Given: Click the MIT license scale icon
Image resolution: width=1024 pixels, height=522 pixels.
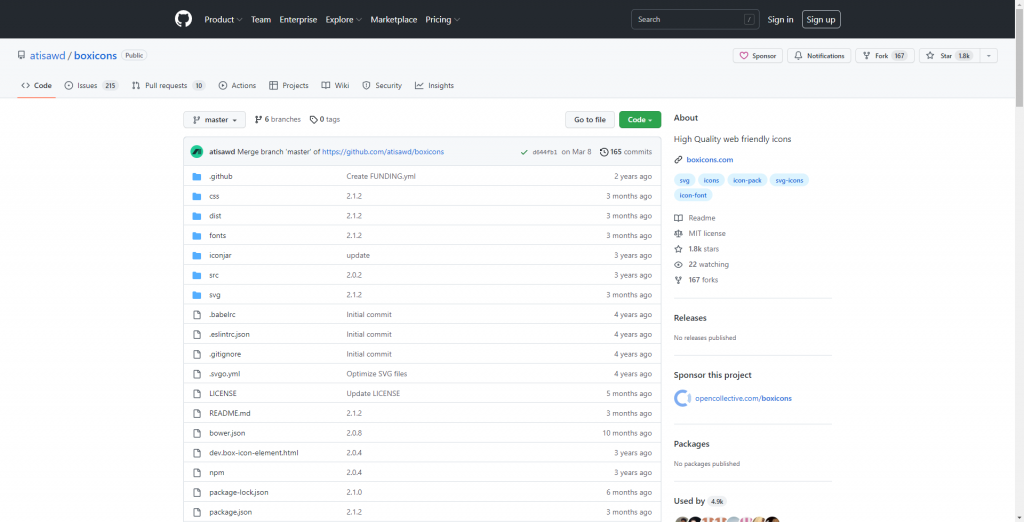Looking at the screenshot, I should [x=679, y=233].
